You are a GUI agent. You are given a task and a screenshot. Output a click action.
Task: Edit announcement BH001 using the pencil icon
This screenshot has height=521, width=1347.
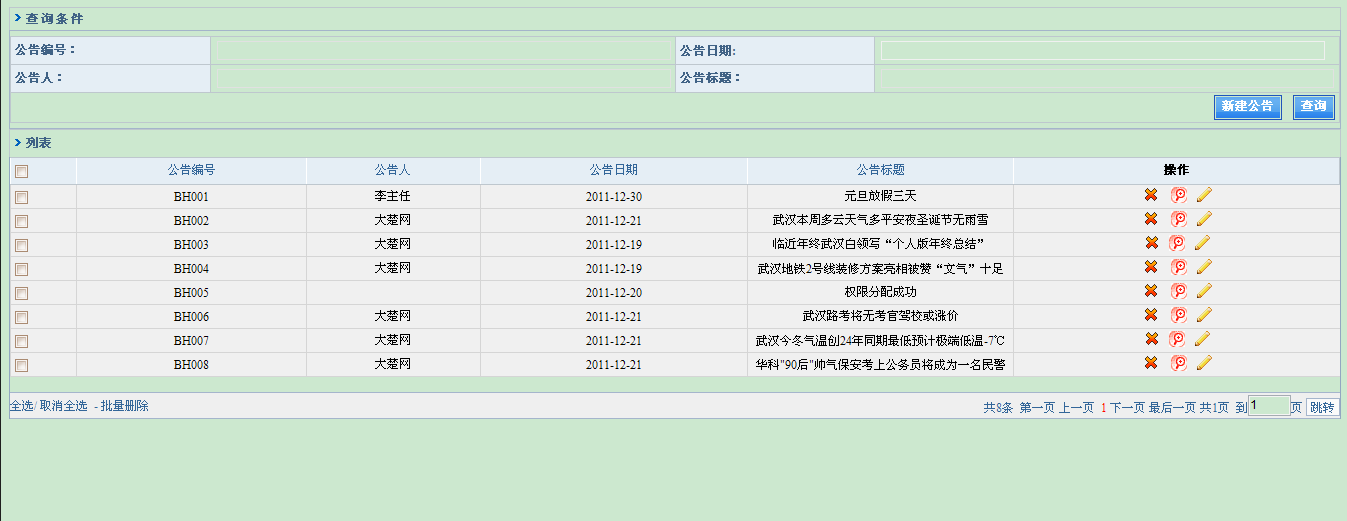[x=1203, y=195]
